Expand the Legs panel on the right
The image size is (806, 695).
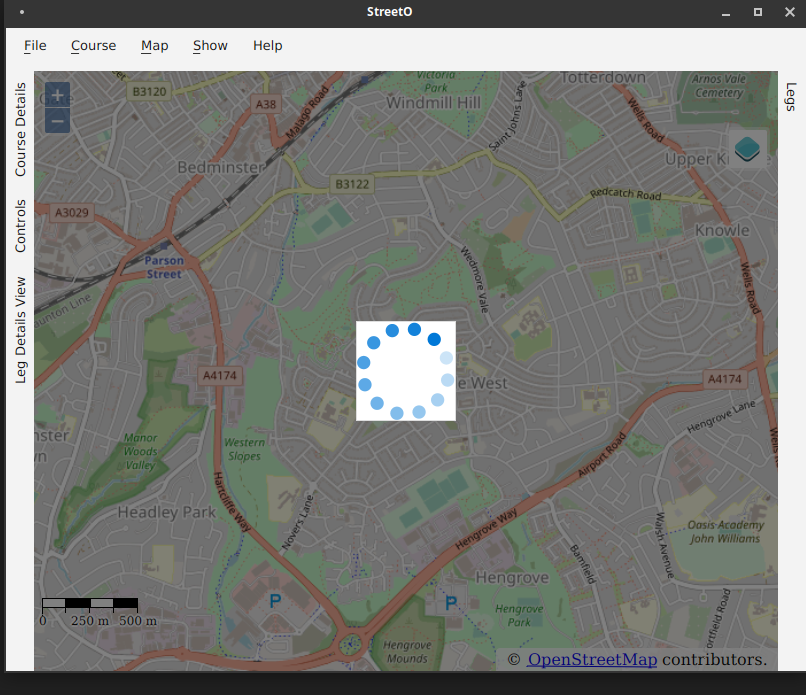(x=791, y=97)
